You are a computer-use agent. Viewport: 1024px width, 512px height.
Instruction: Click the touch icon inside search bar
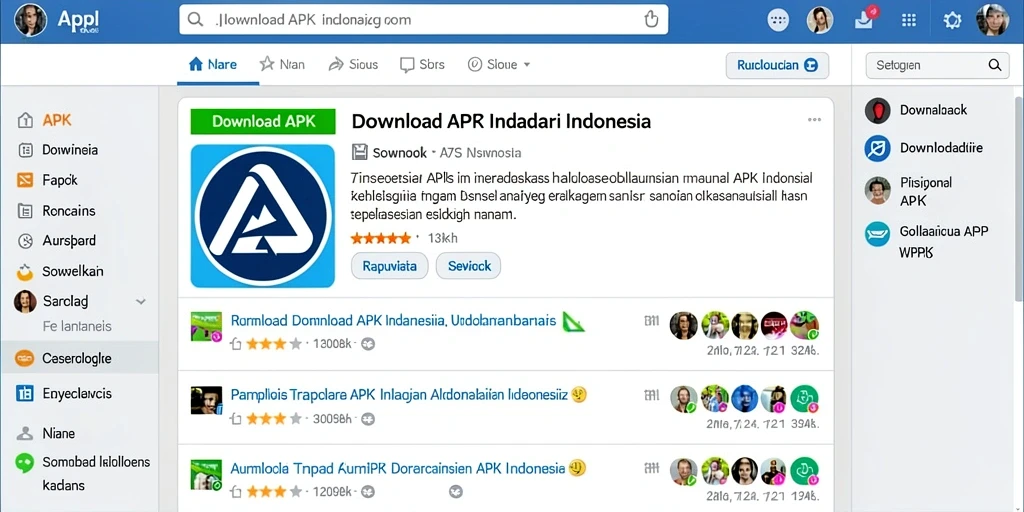pyautogui.click(x=650, y=20)
